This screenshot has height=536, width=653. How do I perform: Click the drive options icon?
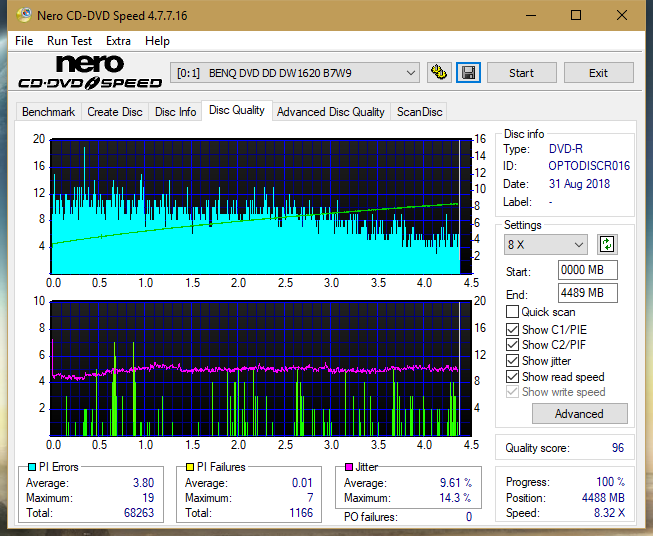click(x=439, y=73)
